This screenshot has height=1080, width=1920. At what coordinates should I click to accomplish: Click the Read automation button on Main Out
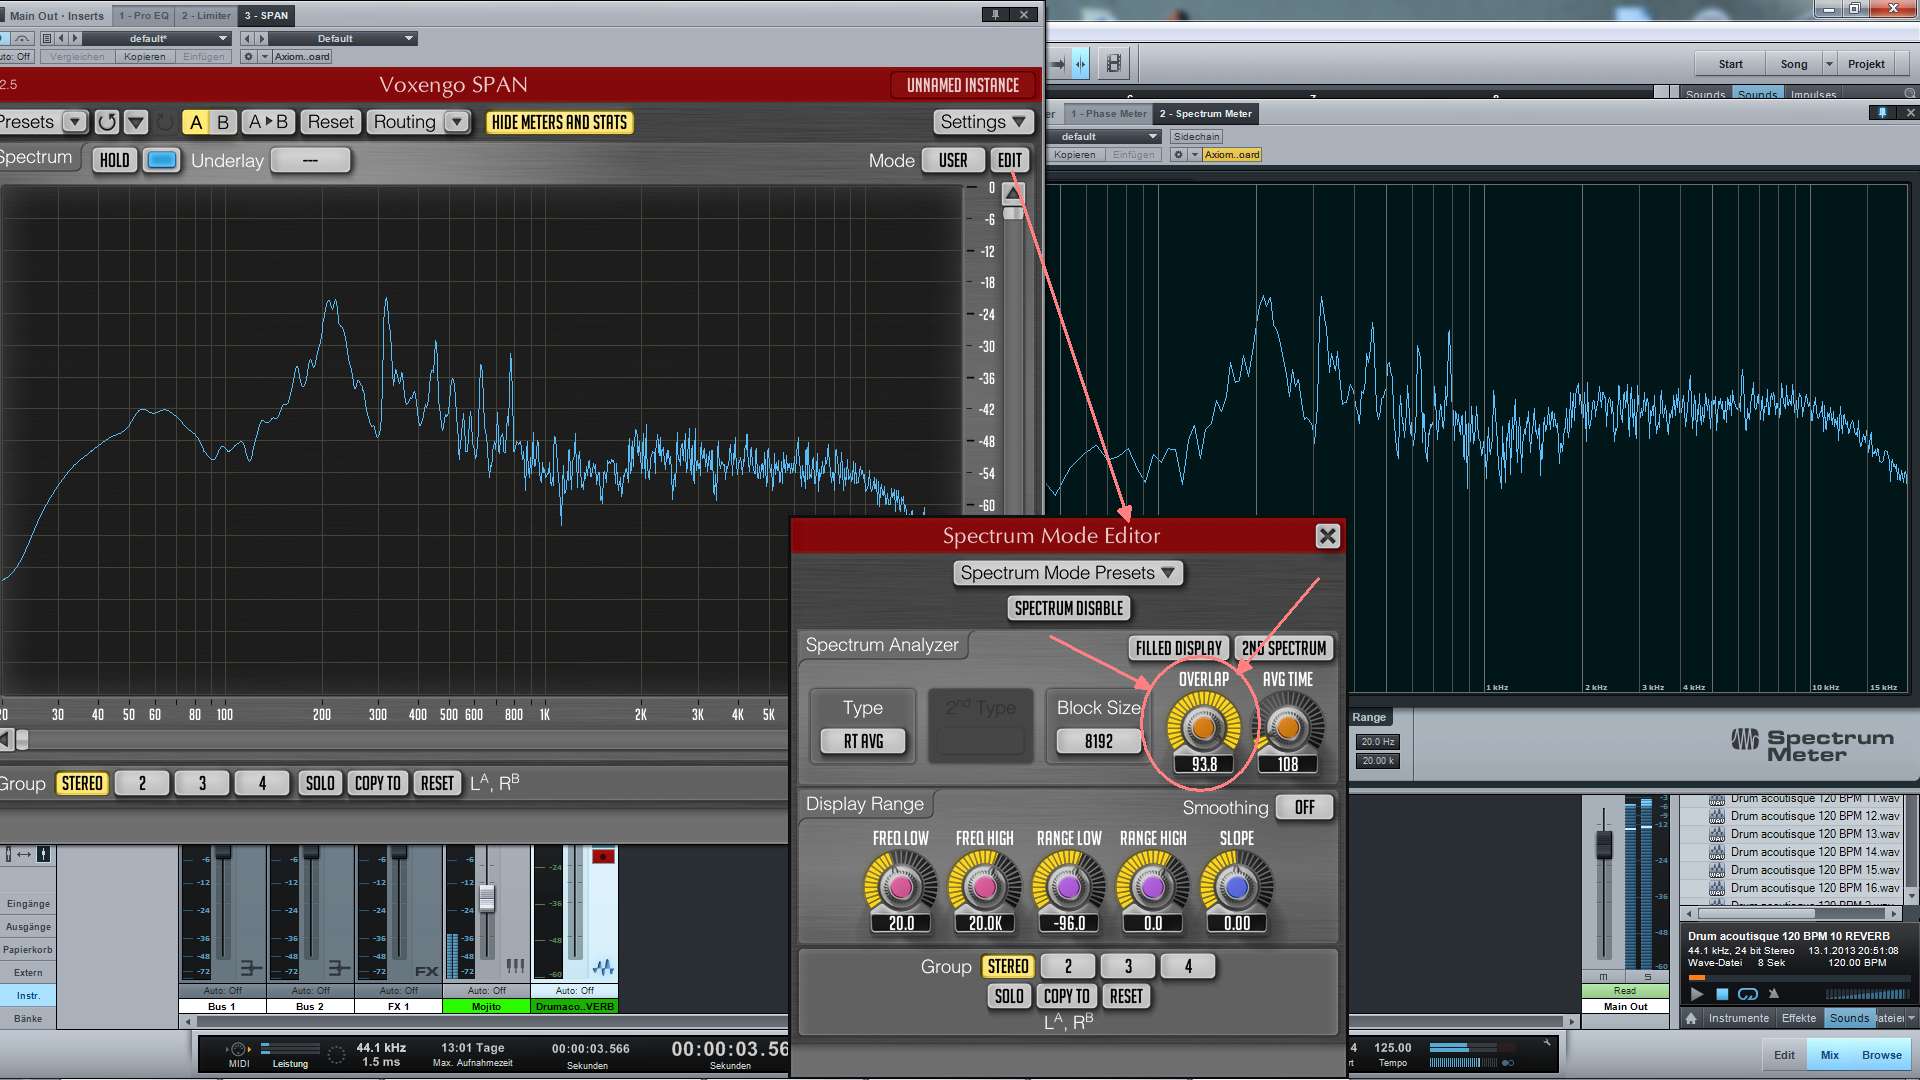tap(1625, 990)
